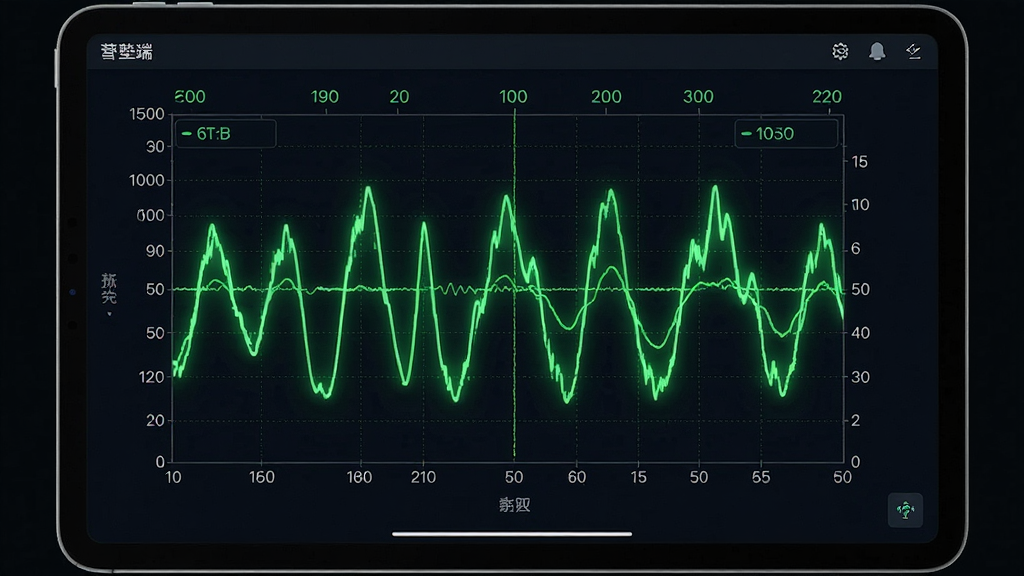Tap the home indicator bar at bottom

point(512,534)
